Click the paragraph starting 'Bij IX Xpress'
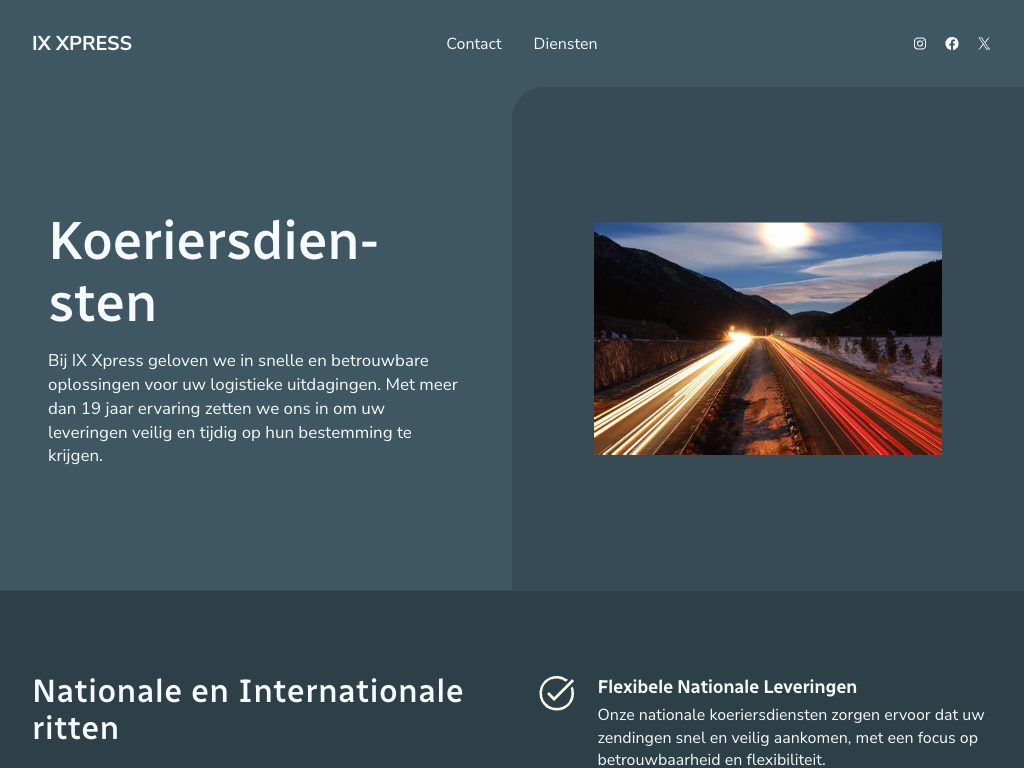The width and height of the screenshot is (1024, 768). click(x=253, y=408)
